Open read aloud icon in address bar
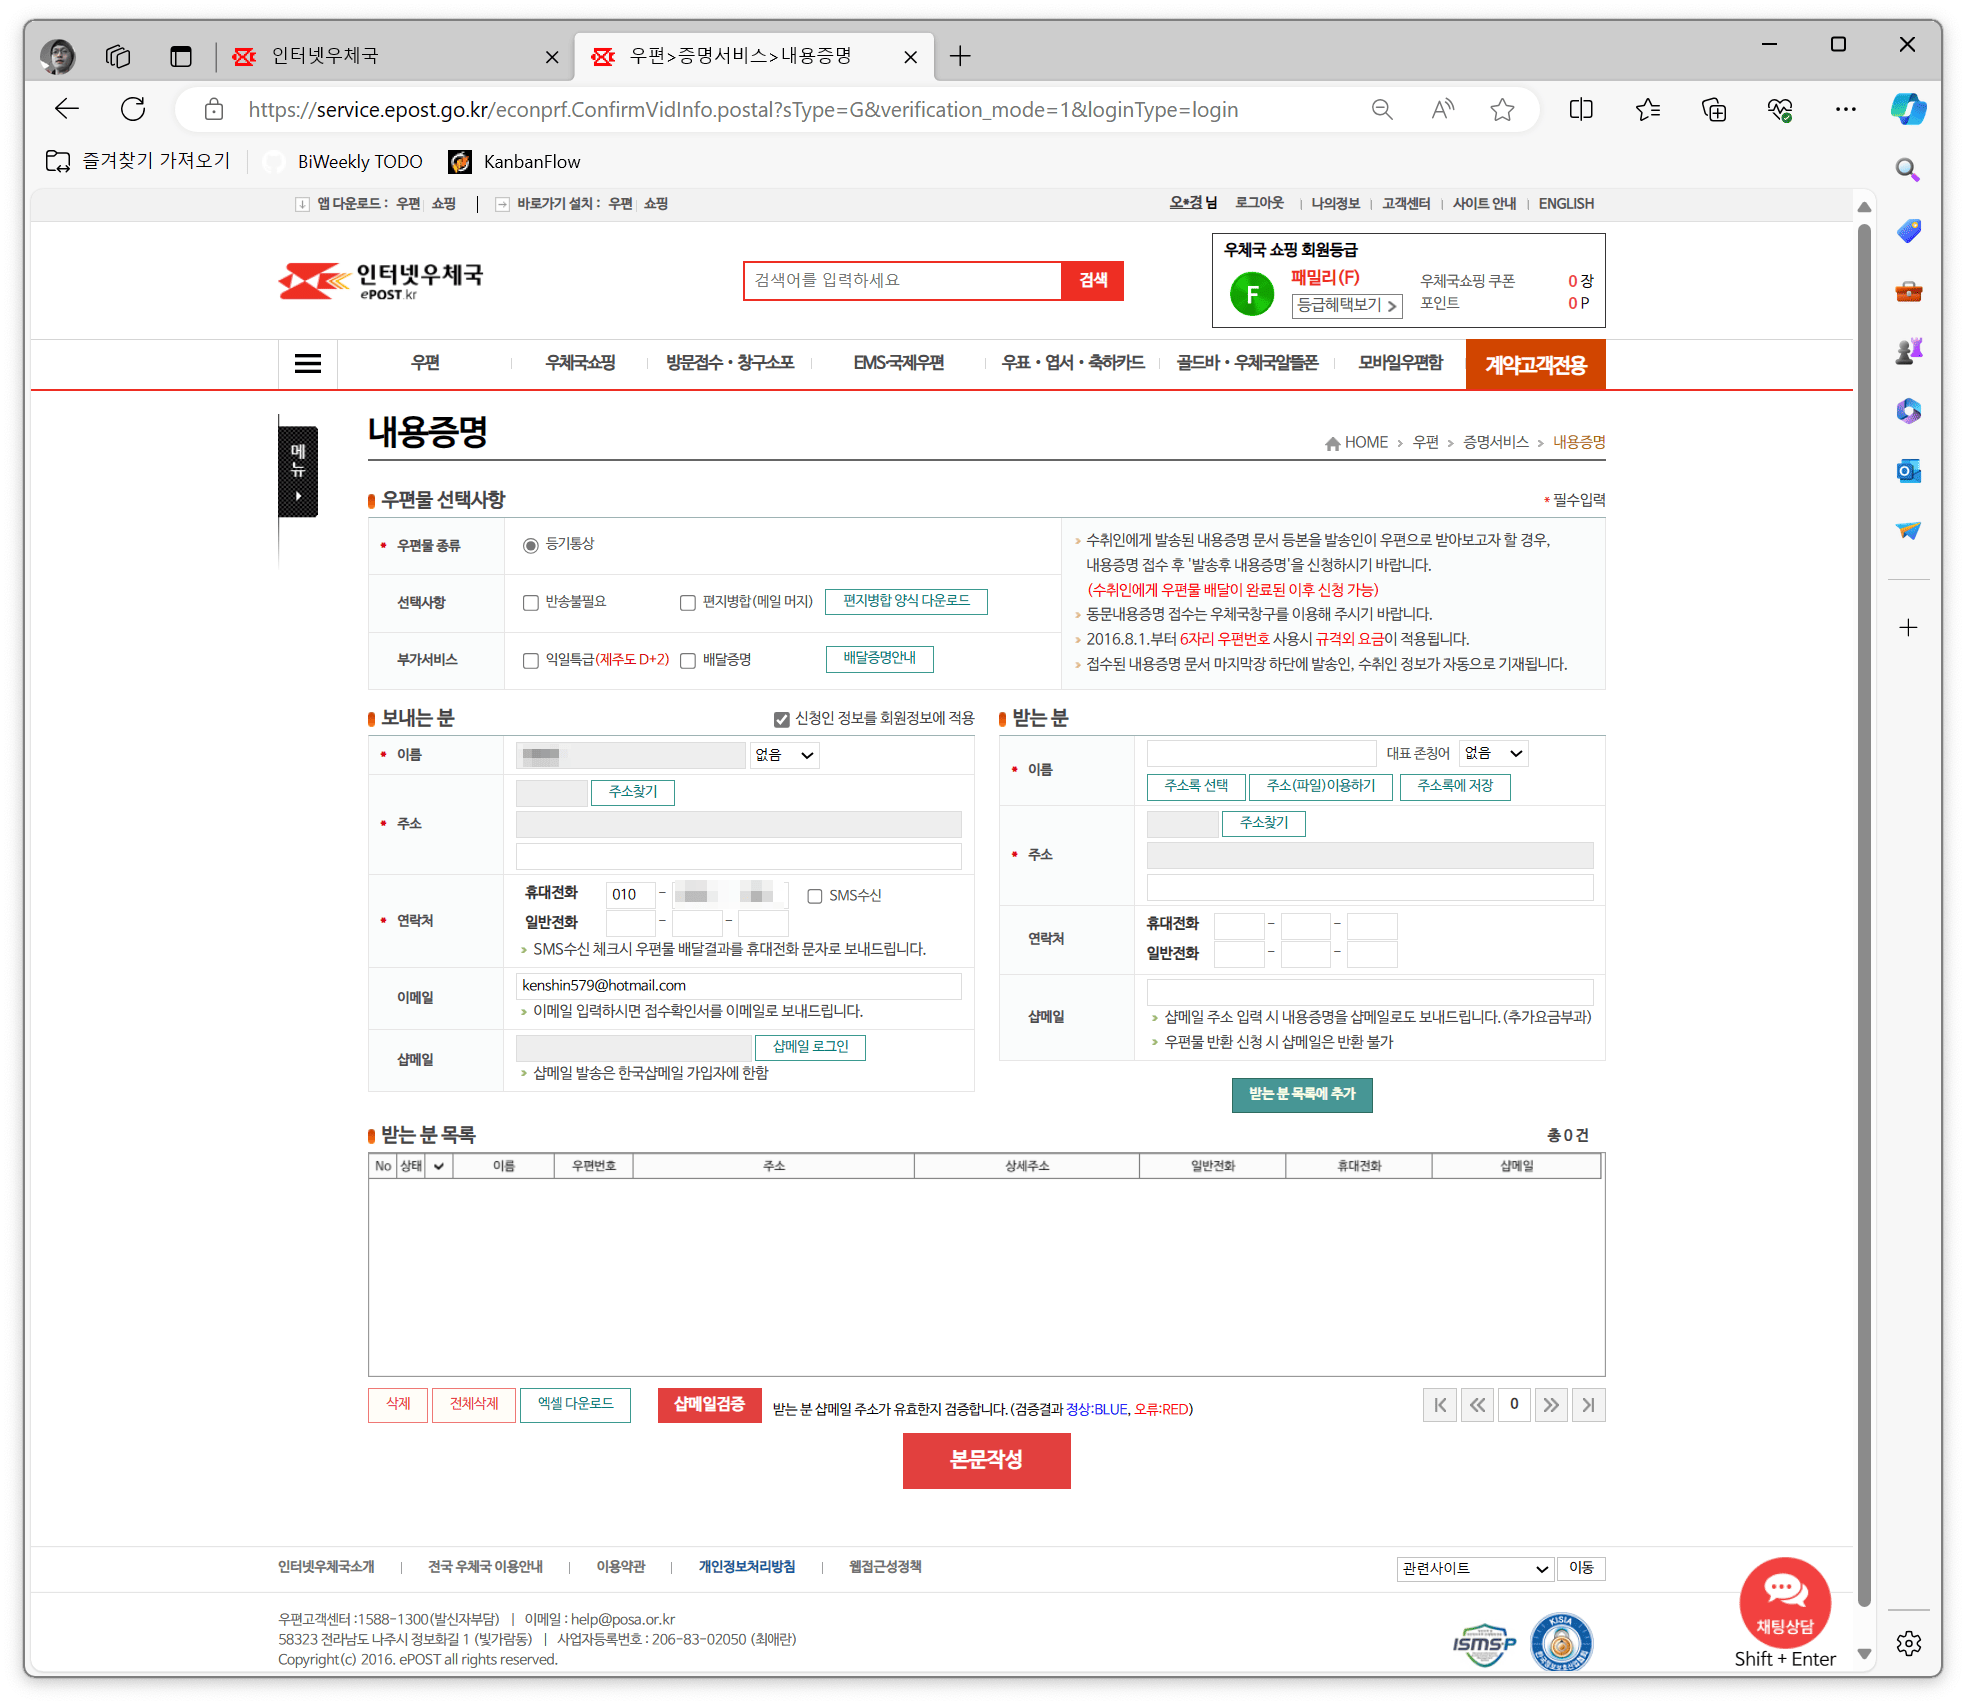 (x=1442, y=109)
